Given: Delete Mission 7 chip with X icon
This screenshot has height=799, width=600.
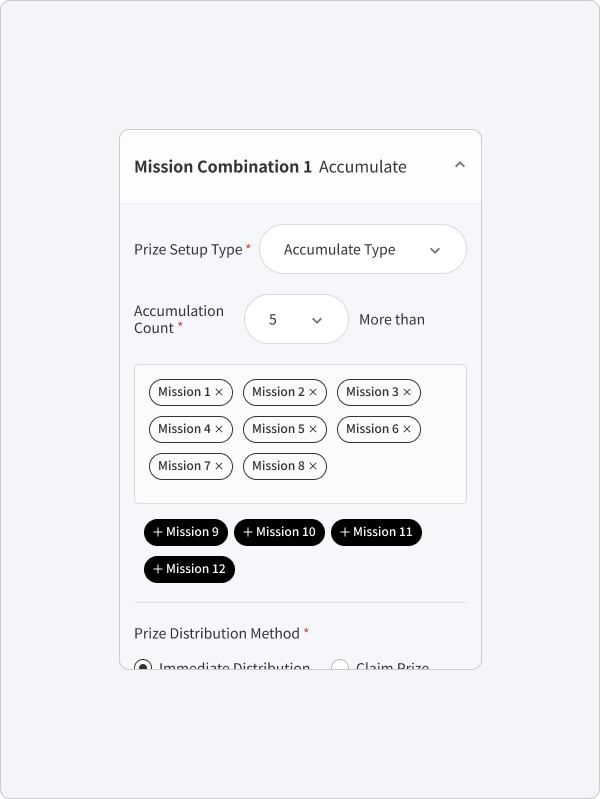Looking at the screenshot, I should click(219, 466).
